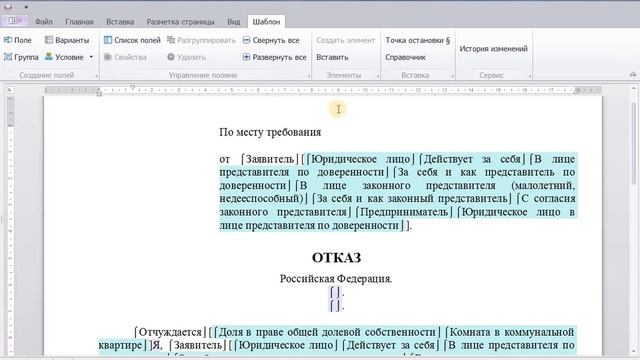Click the Предприниматель field

[x=404, y=212]
